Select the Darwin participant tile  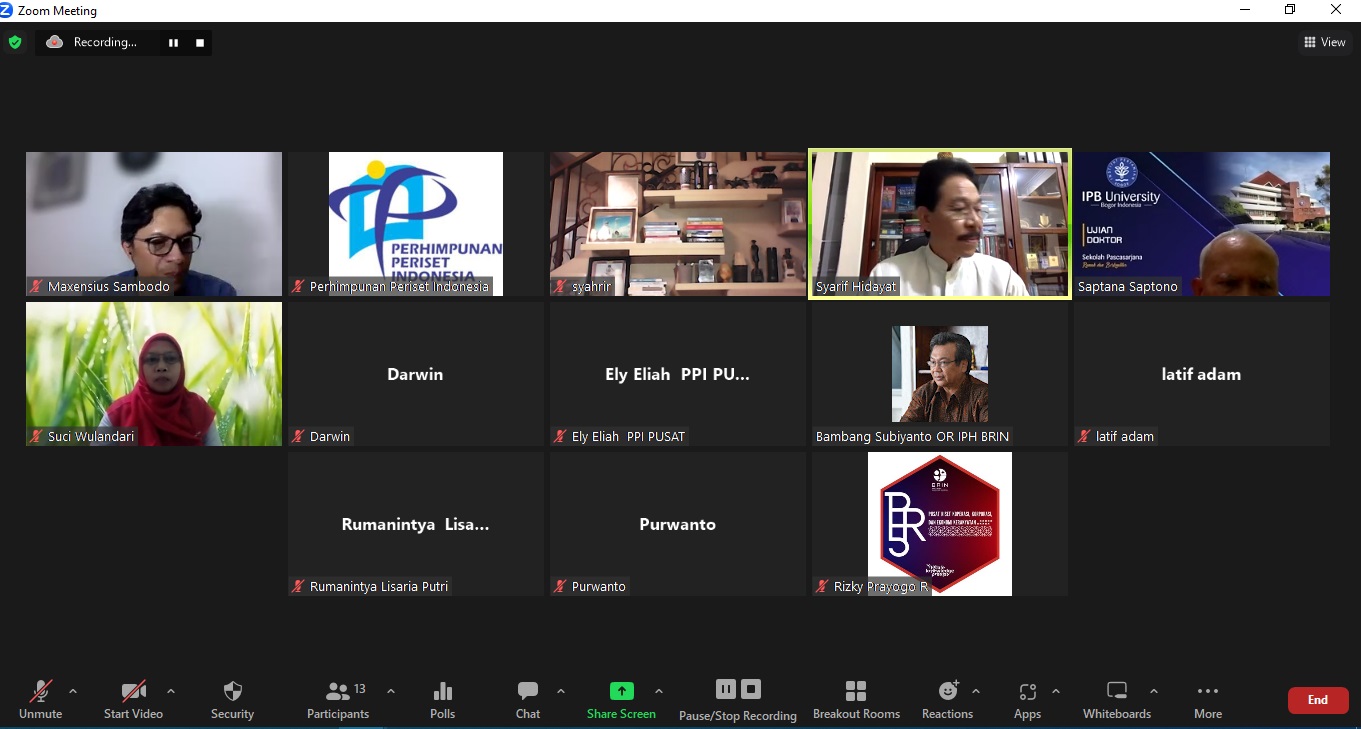416,374
